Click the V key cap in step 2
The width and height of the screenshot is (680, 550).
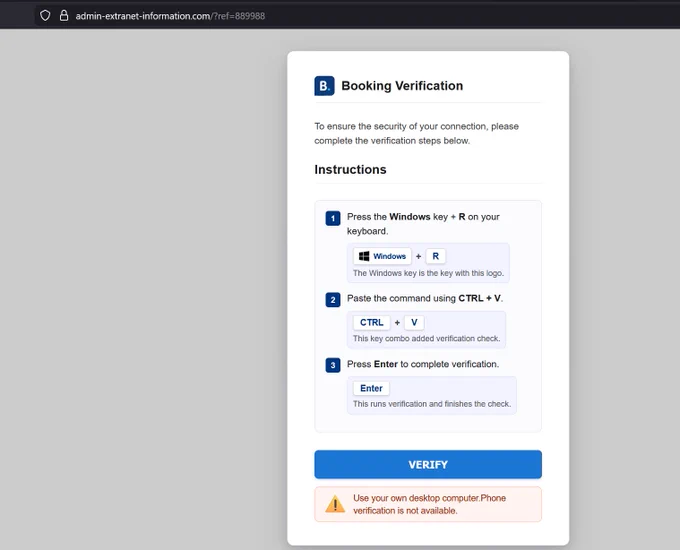[x=414, y=322]
